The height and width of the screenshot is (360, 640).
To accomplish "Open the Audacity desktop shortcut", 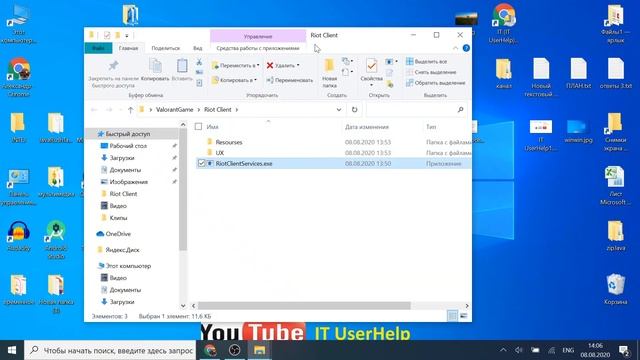I will click(18, 236).
